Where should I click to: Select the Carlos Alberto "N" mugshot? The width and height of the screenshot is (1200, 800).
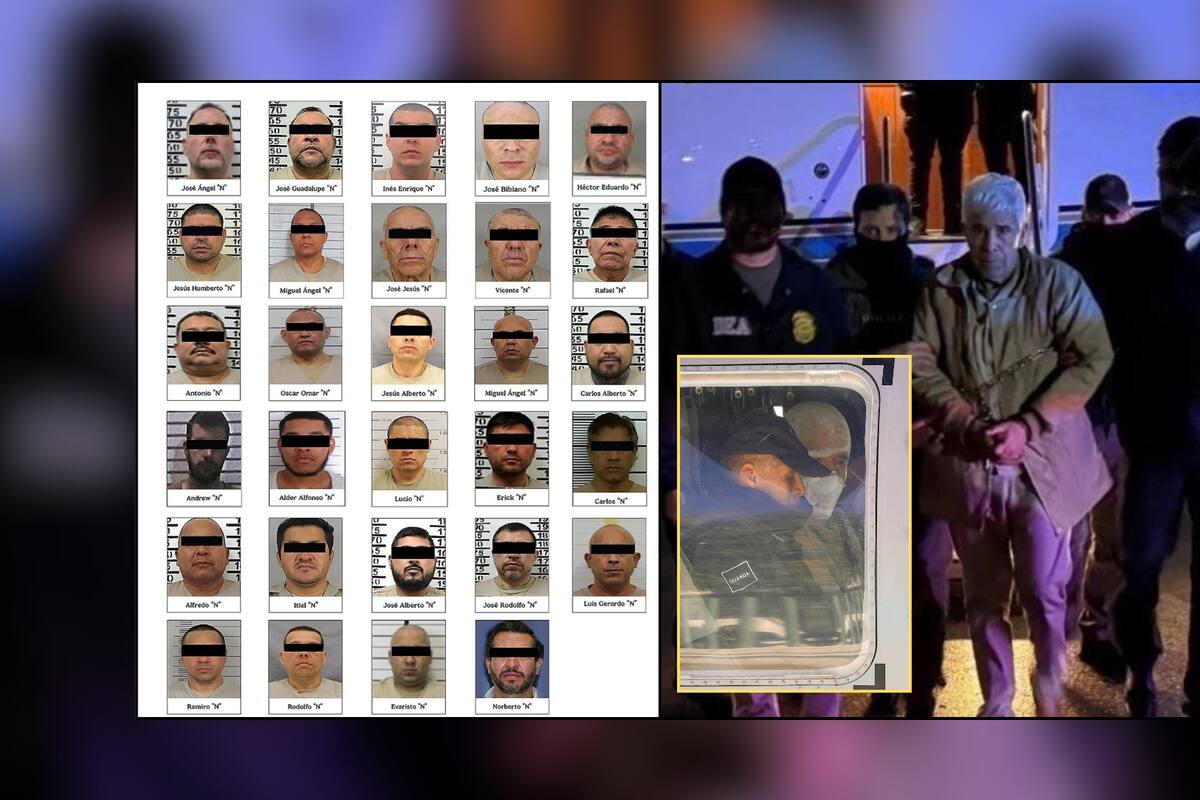[608, 346]
